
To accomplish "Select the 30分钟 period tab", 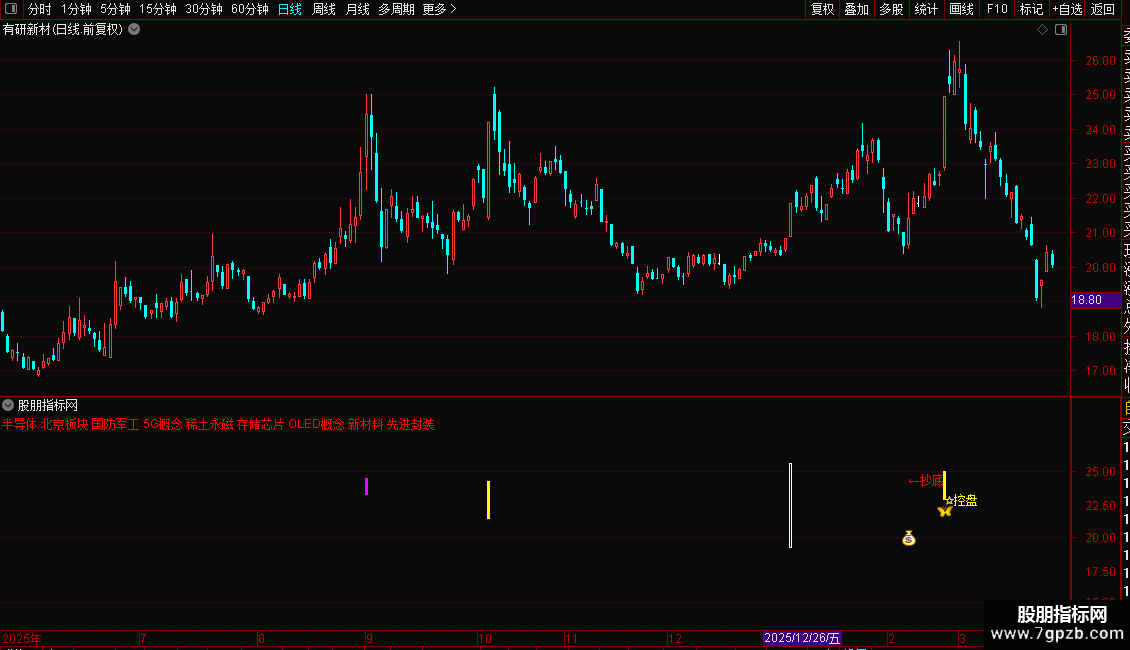I will point(204,9).
